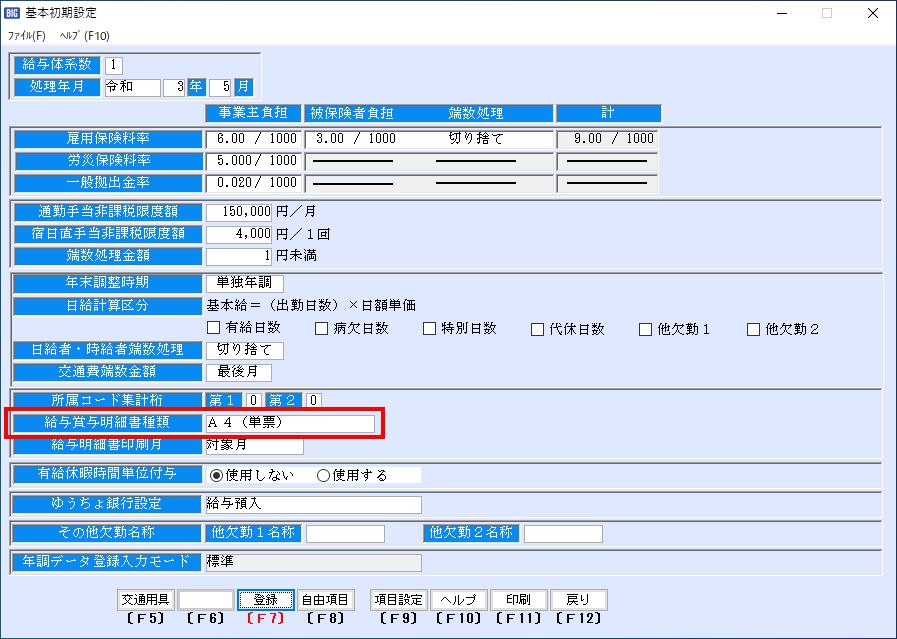Tick the 代休日数 checkbox
Screen dimensions: 897x639
pyautogui.click(x=538, y=329)
